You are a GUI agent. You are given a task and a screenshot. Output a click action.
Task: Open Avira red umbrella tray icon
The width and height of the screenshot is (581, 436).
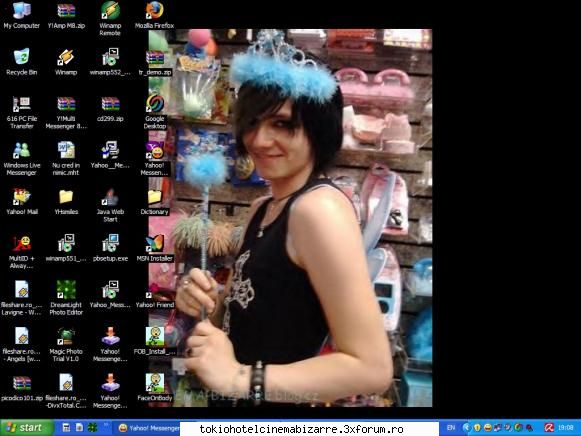point(549,428)
